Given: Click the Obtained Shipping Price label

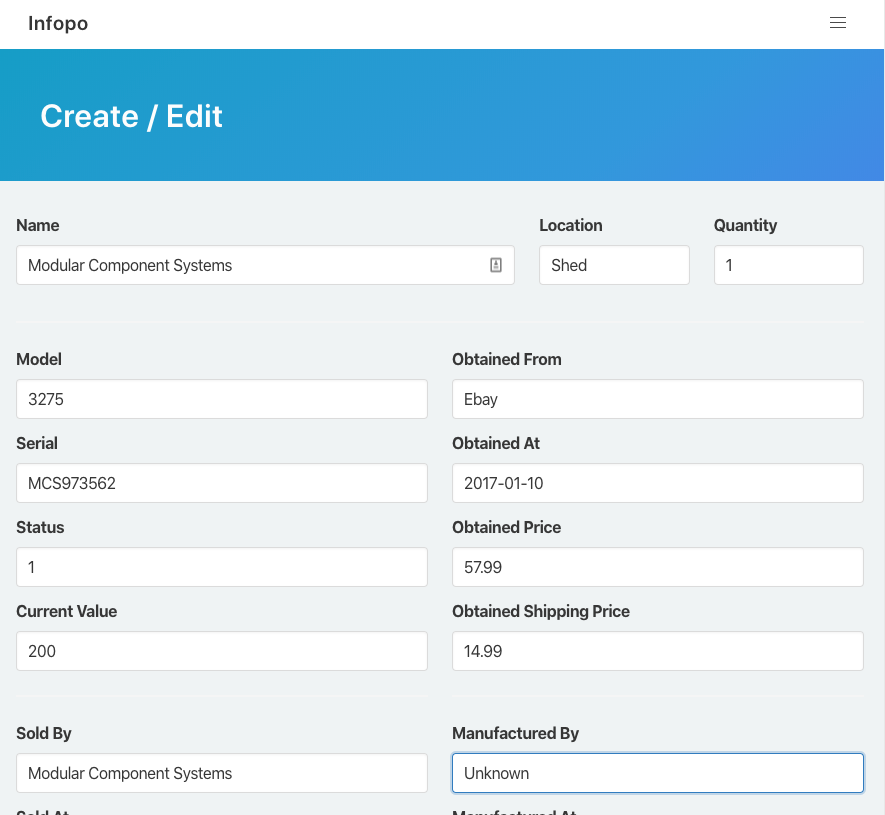Looking at the screenshot, I should [x=540, y=611].
